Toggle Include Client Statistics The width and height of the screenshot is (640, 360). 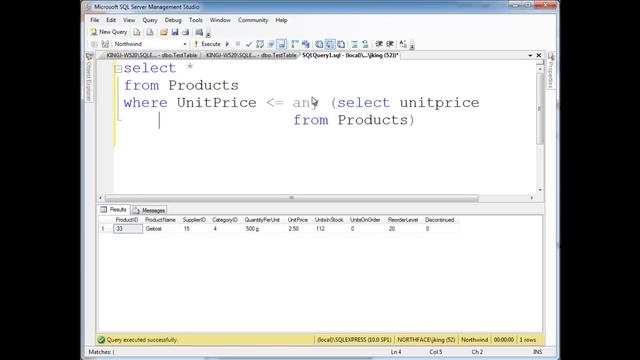(x=306, y=44)
